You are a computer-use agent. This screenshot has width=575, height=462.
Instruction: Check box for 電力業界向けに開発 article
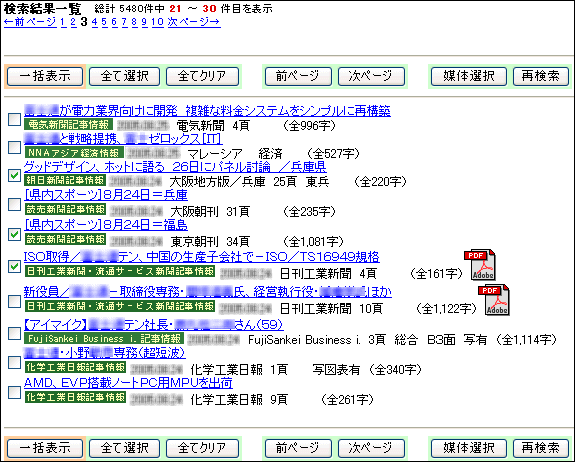click(14, 119)
